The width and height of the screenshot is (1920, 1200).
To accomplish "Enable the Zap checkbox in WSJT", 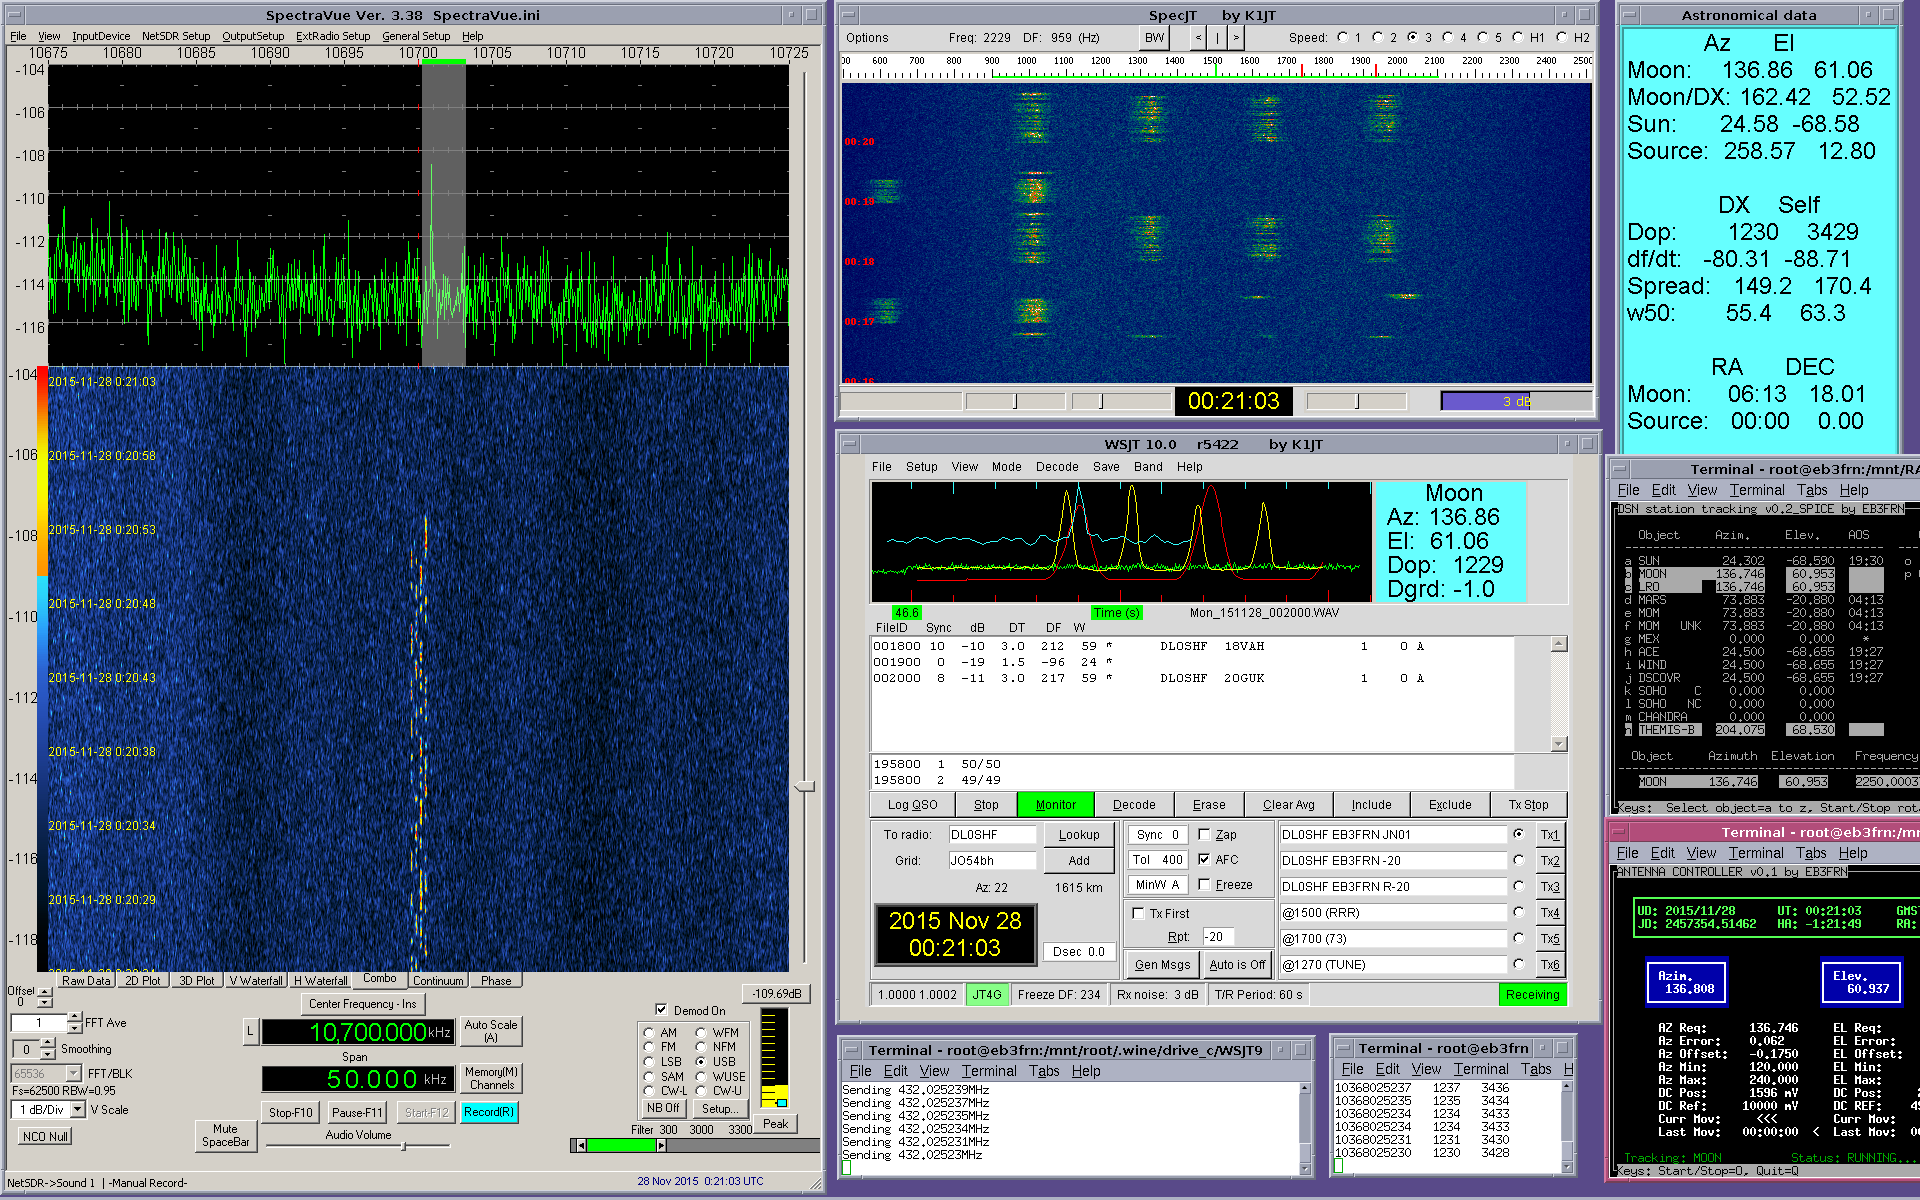I will pyautogui.click(x=1204, y=834).
